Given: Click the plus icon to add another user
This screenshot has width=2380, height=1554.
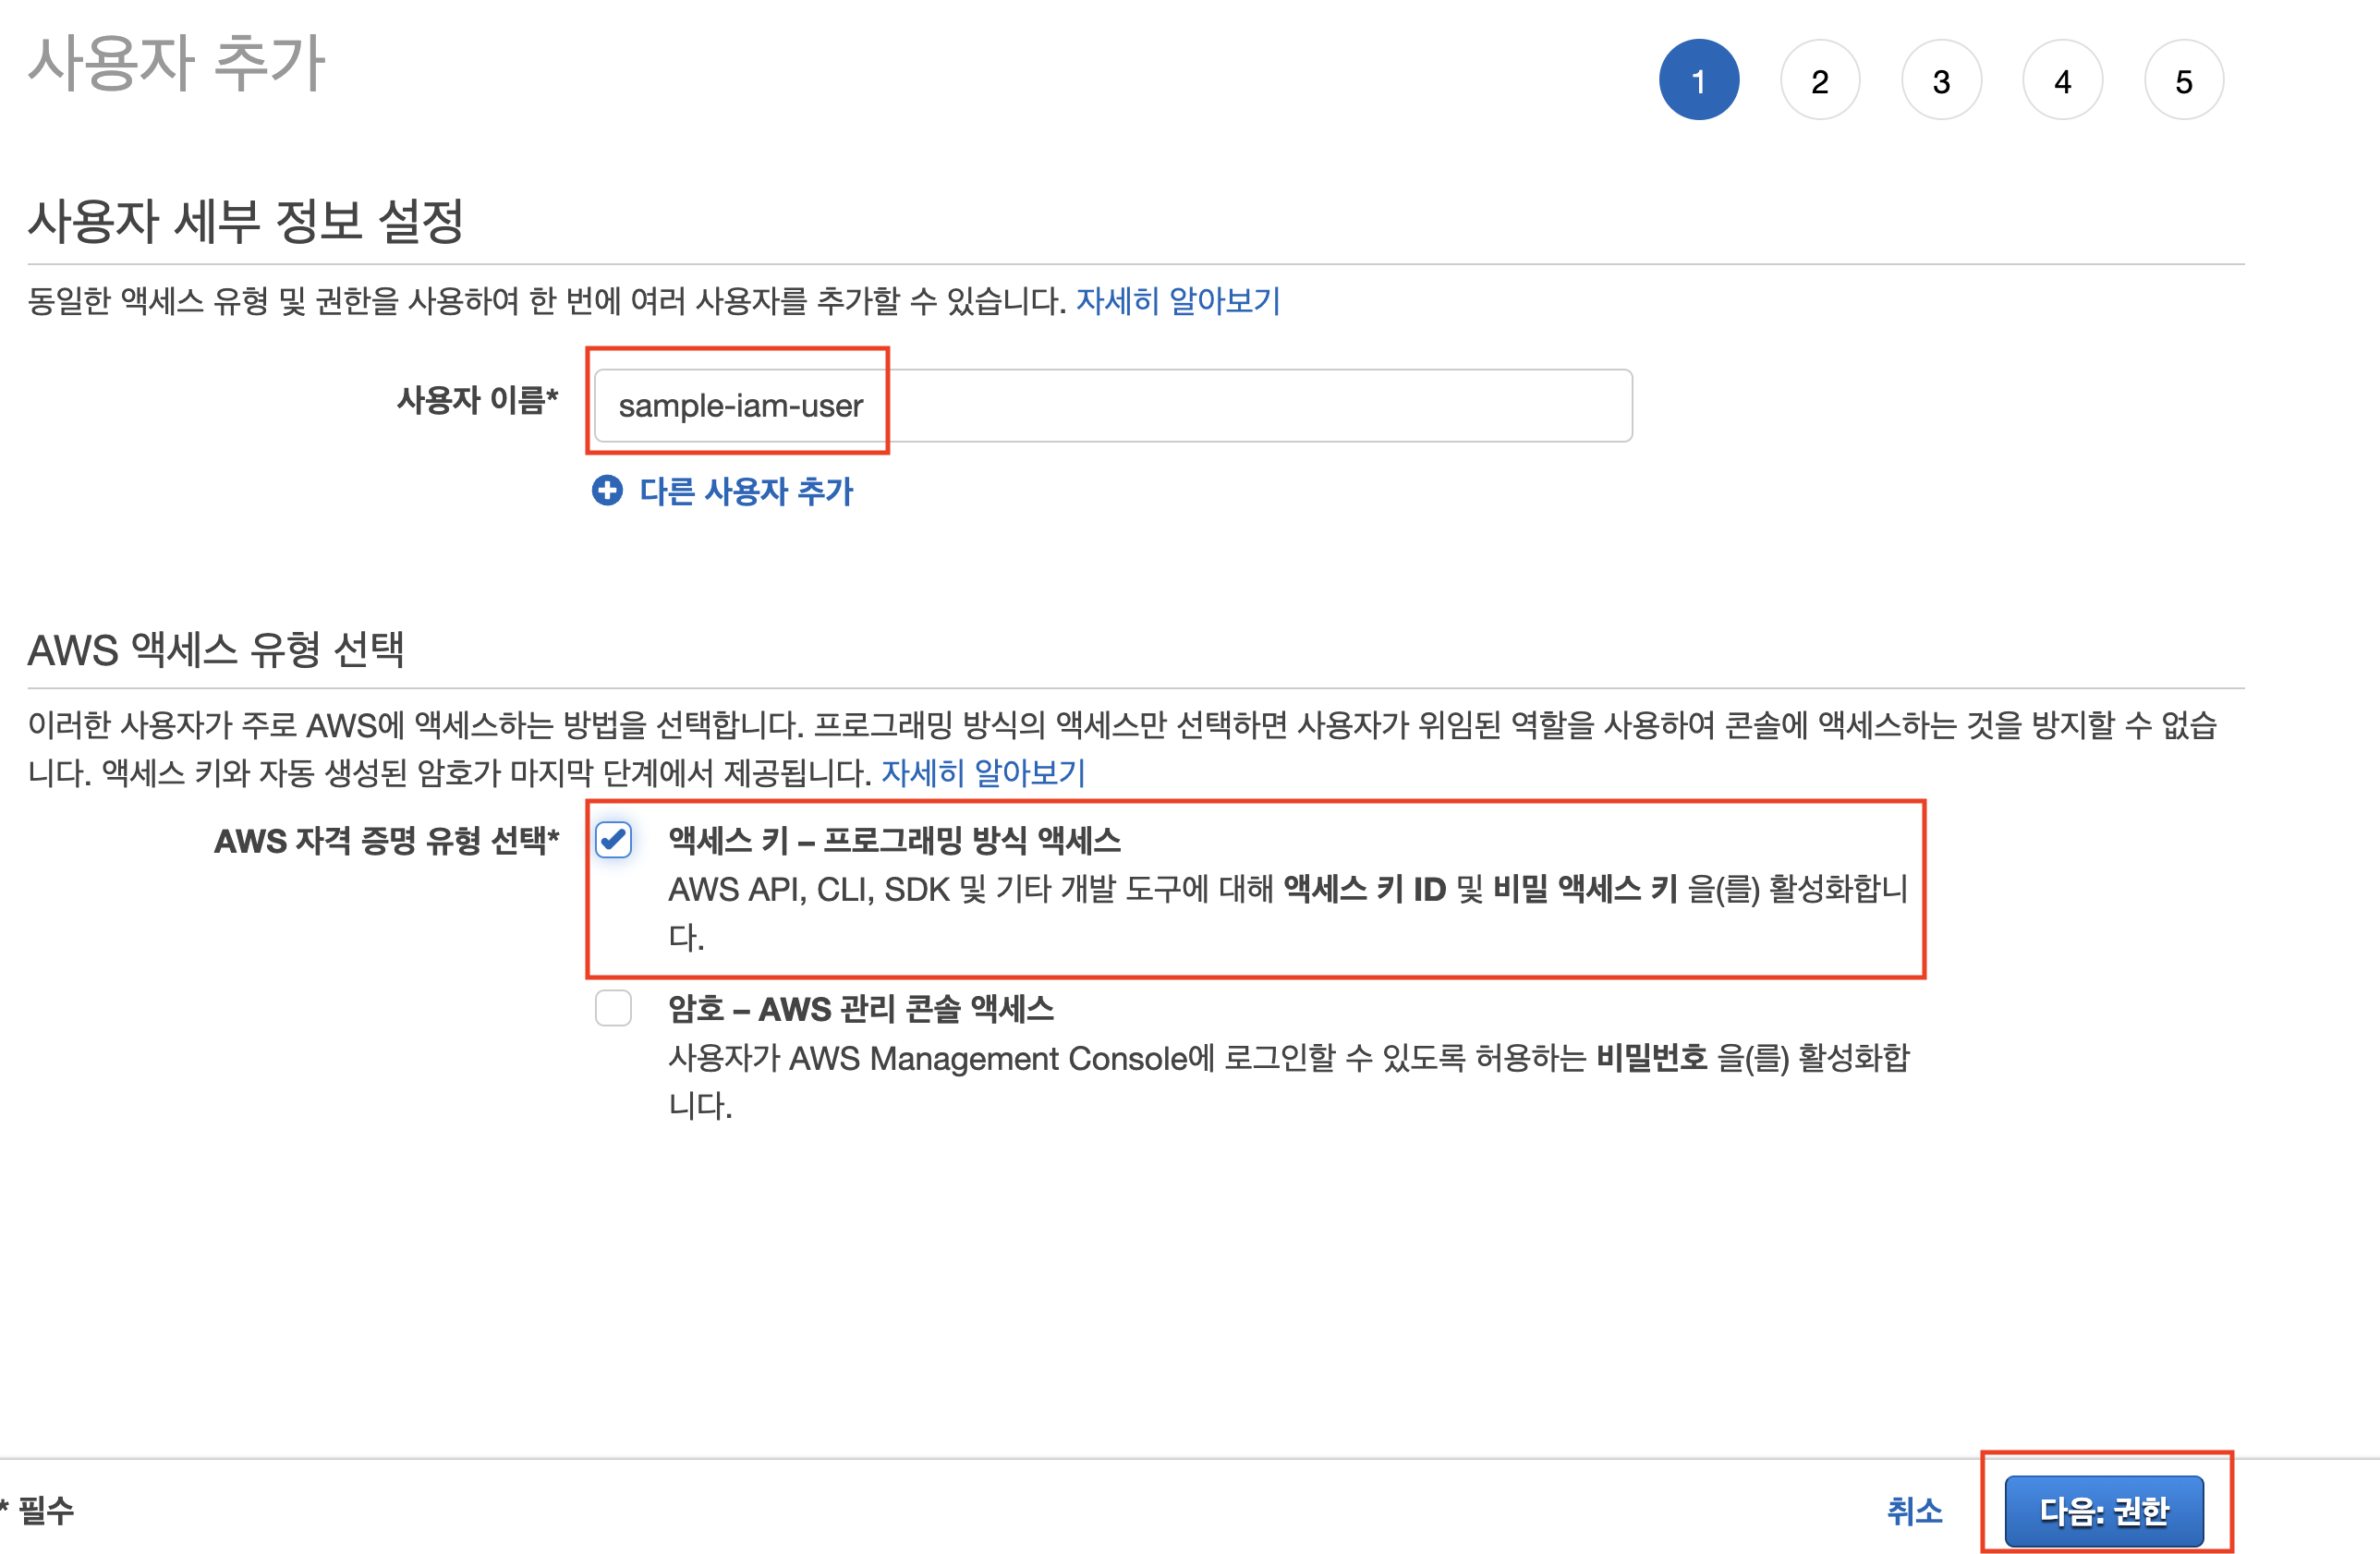Looking at the screenshot, I should tap(607, 491).
